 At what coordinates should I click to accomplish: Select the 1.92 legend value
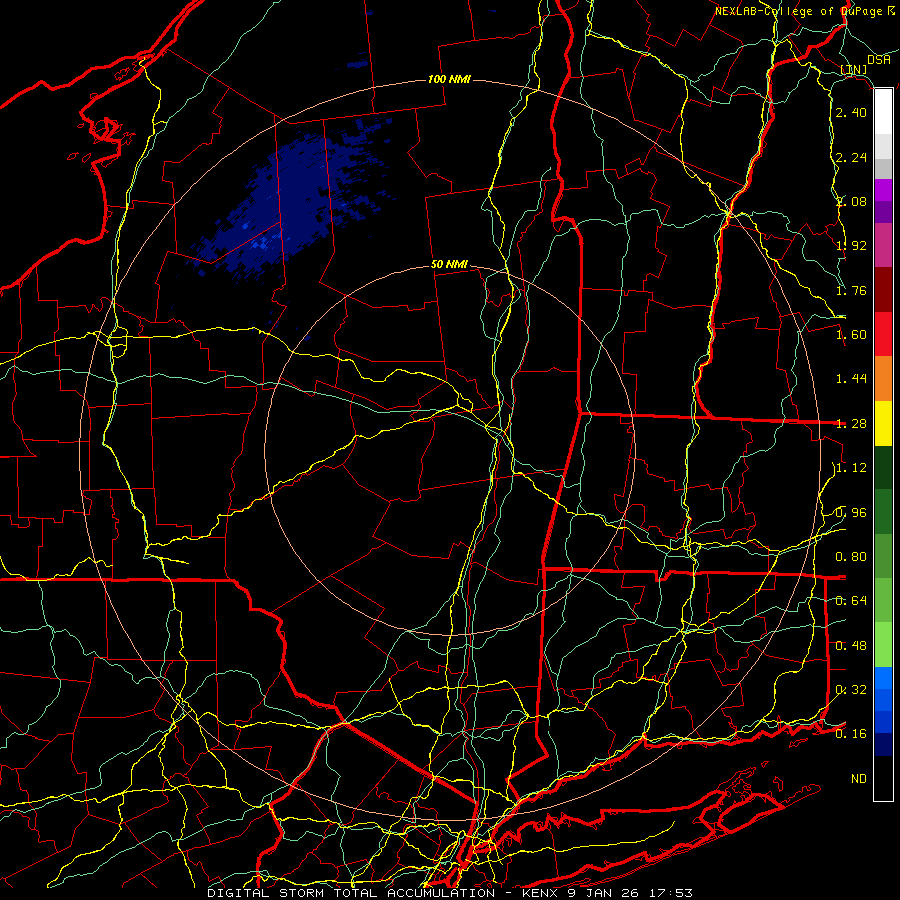[851, 246]
